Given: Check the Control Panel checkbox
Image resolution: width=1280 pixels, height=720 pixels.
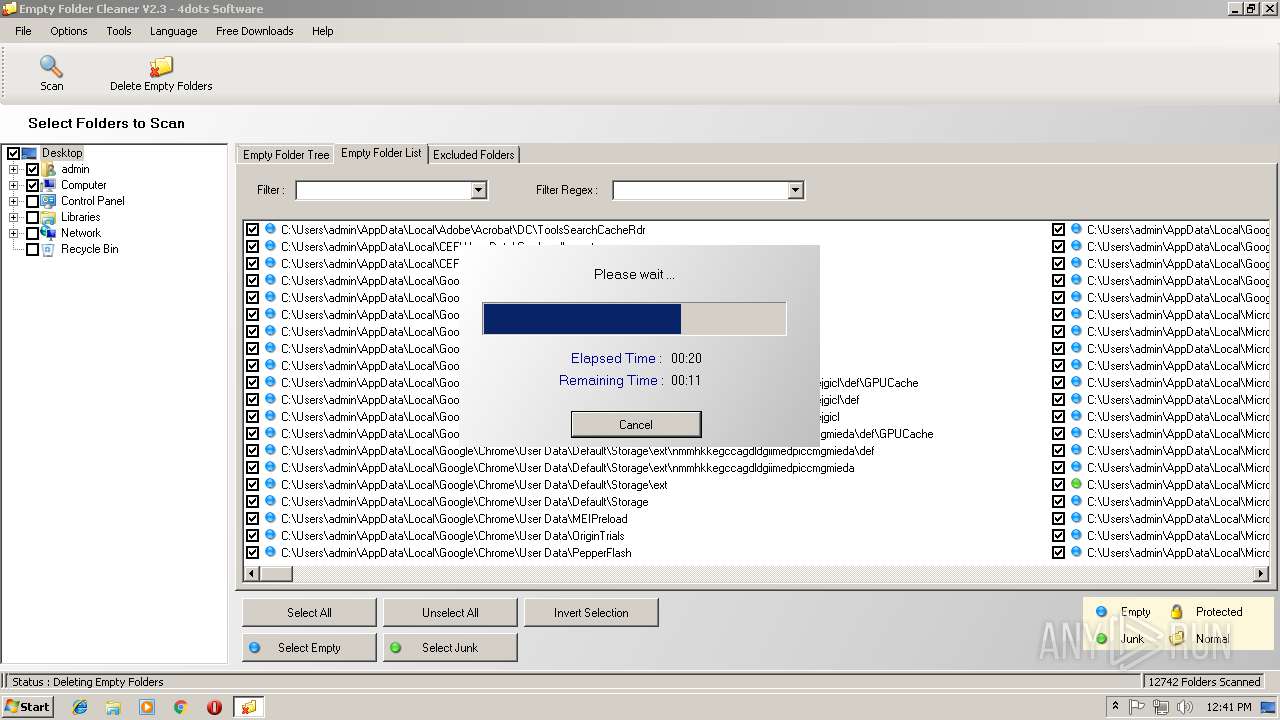Looking at the screenshot, I should [32, 201].
